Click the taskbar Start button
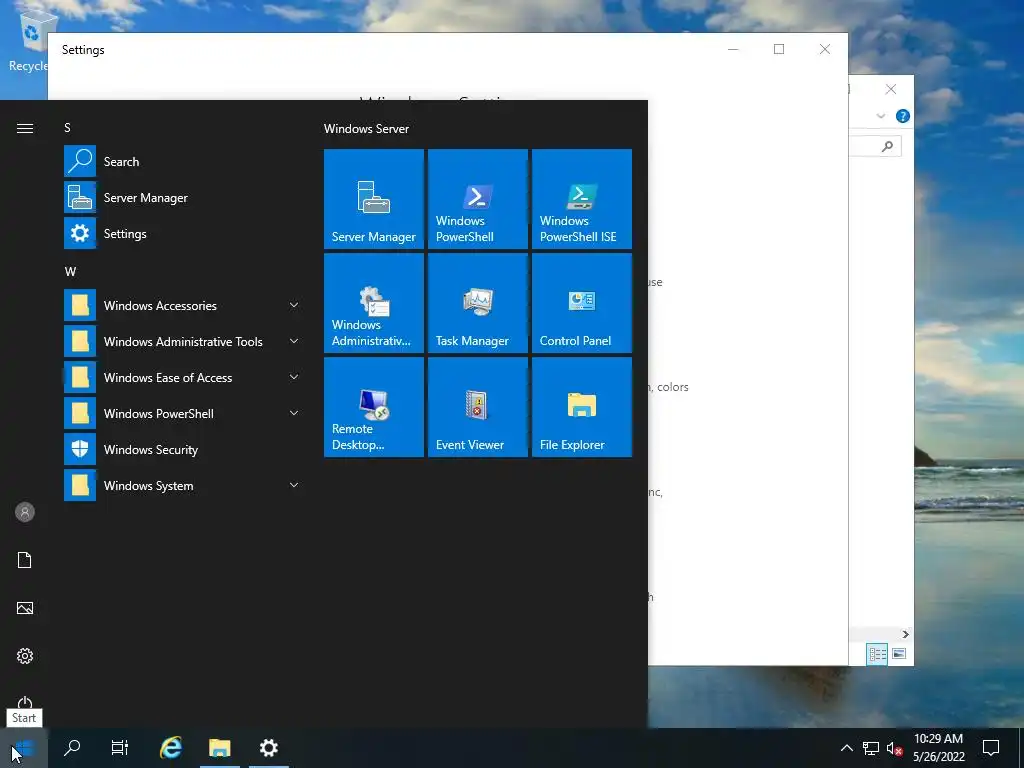This screenshot has width=1024, height=768. (x=24, y=748)
